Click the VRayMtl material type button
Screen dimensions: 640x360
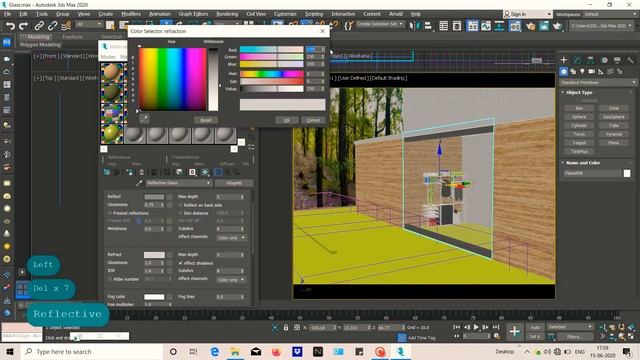click(x=233, y=183)
